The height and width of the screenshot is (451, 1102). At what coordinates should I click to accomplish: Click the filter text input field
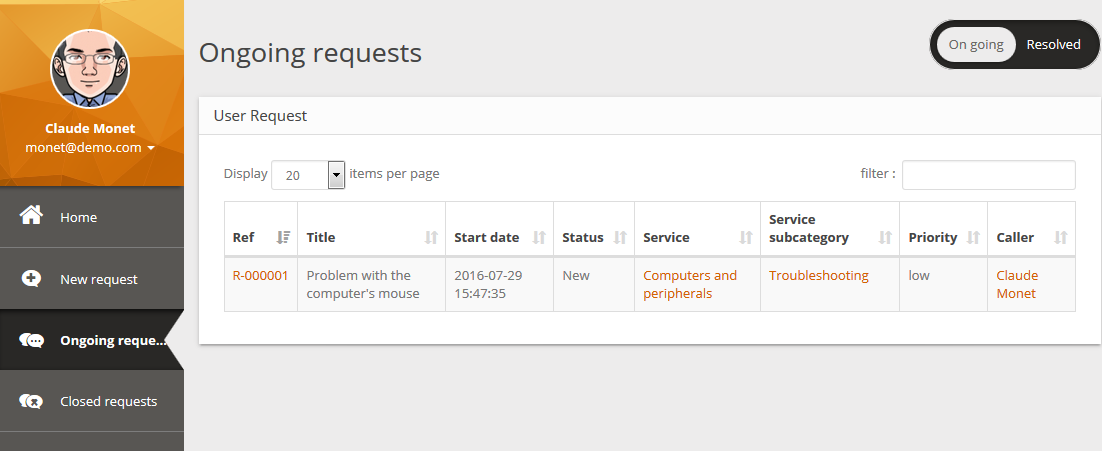[988, 175]
